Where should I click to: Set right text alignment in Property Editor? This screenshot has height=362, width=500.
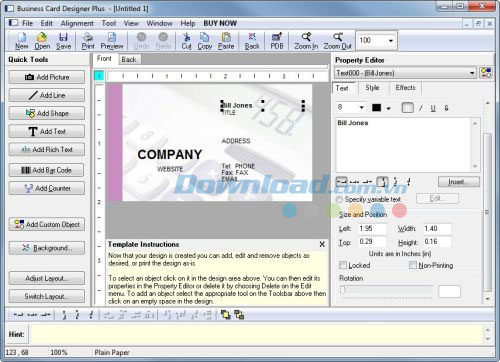click(x=367, y=182)
